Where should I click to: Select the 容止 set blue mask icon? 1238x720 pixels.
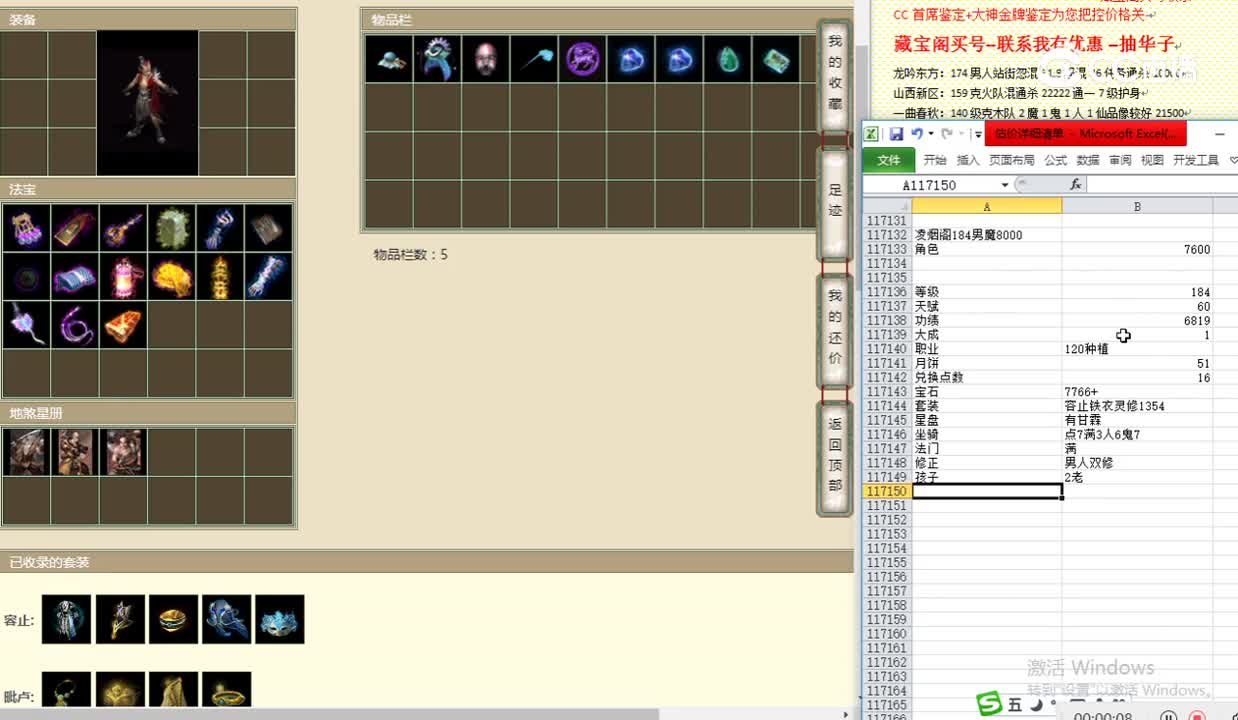coord(280,620)
